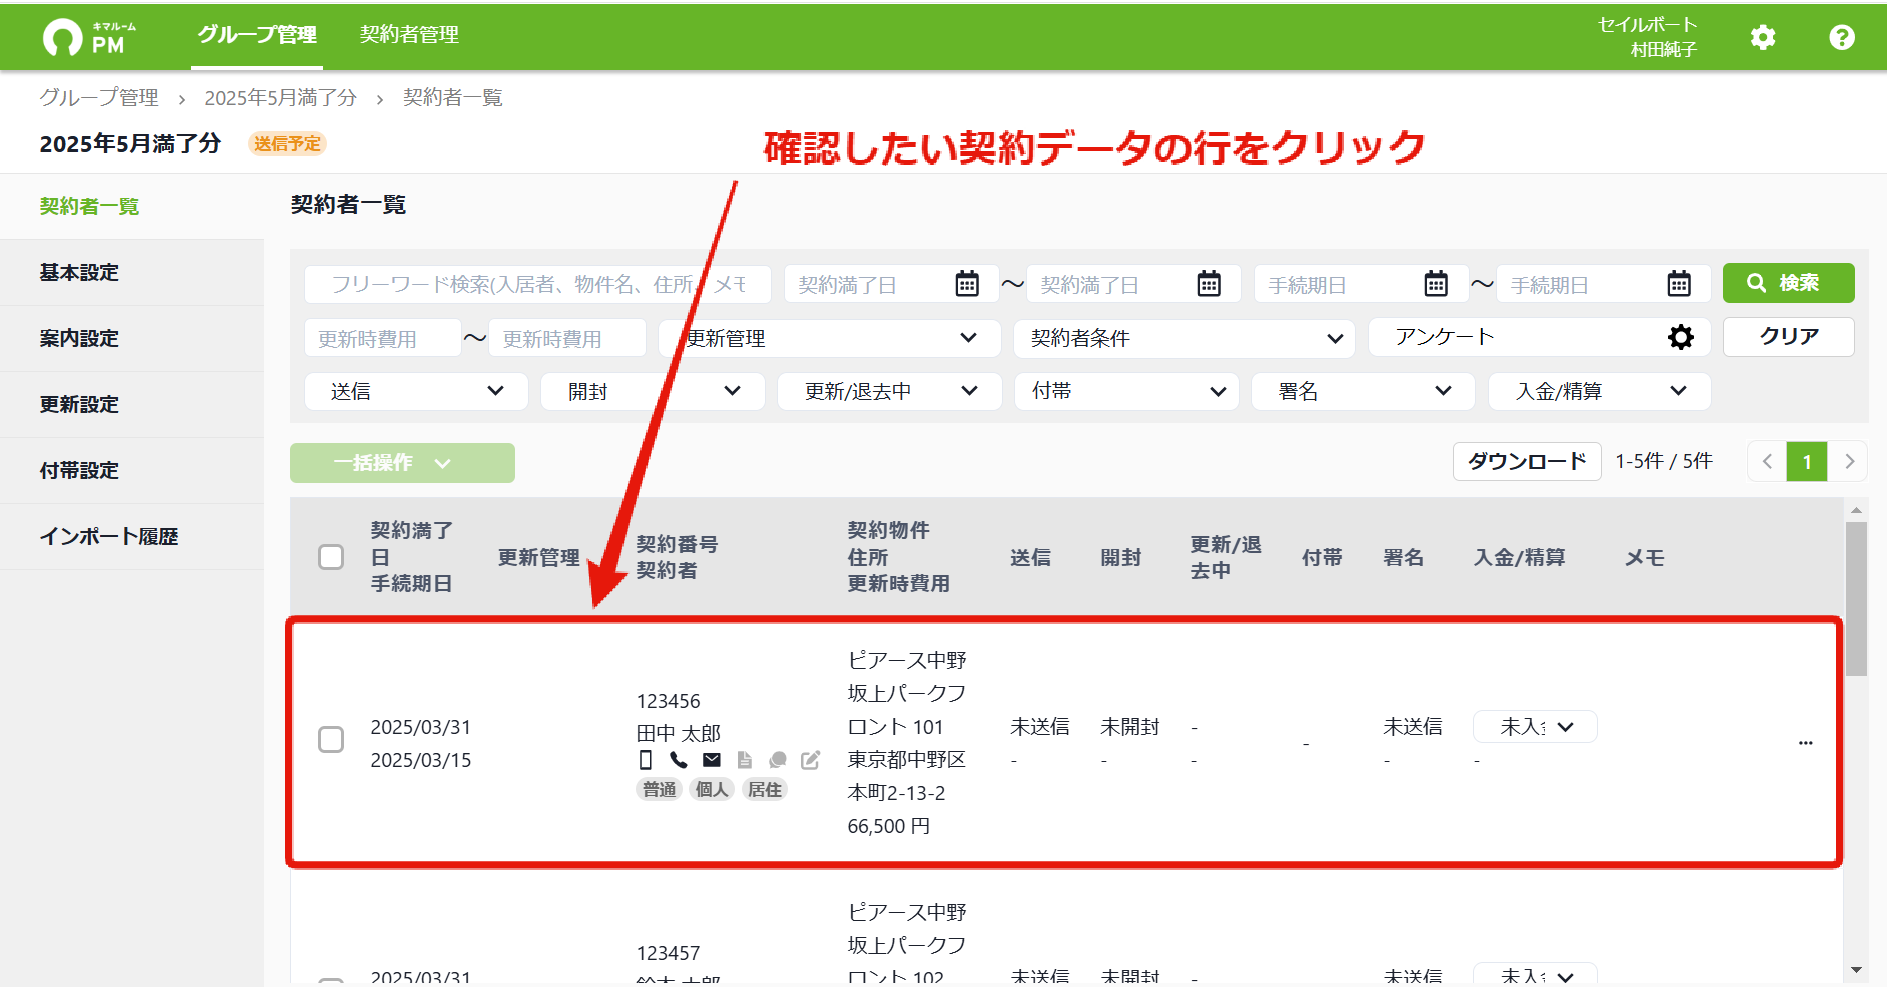The image size is (1887, 987).
Task: Open 送信 filter dropdown
Action: click(x=416, y=391)
